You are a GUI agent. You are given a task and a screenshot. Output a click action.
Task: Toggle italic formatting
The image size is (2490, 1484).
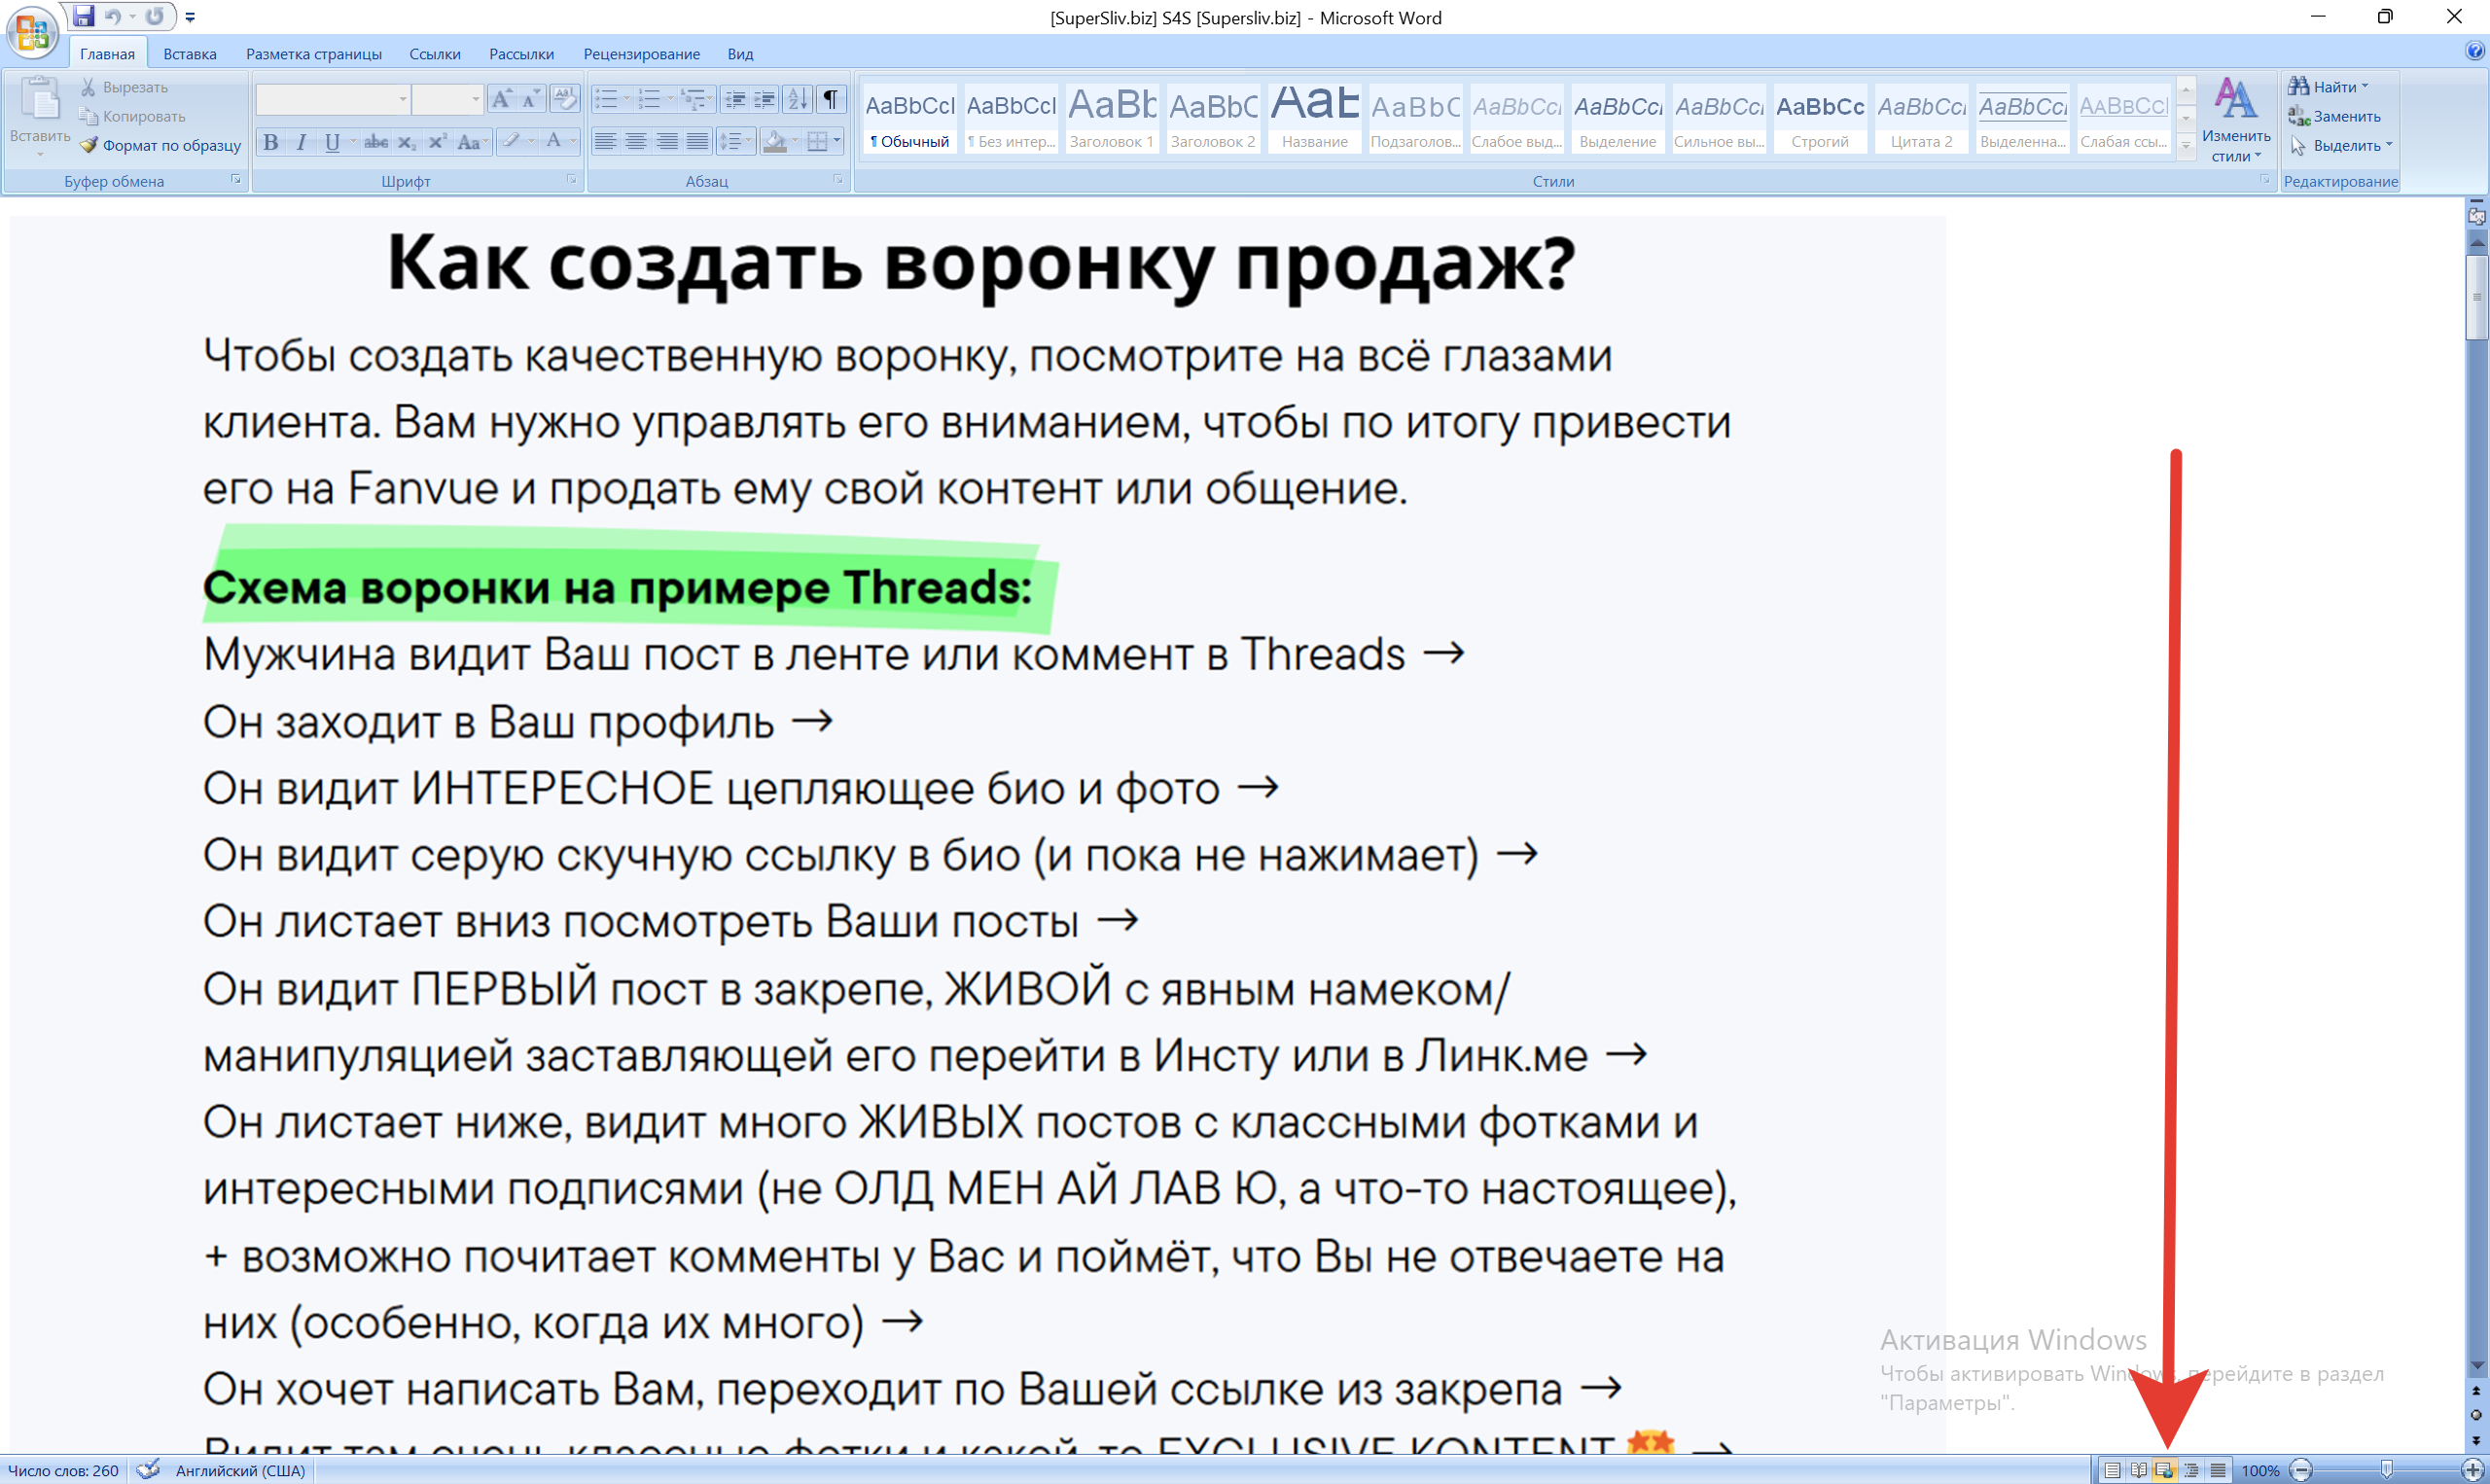coord(301,142)
